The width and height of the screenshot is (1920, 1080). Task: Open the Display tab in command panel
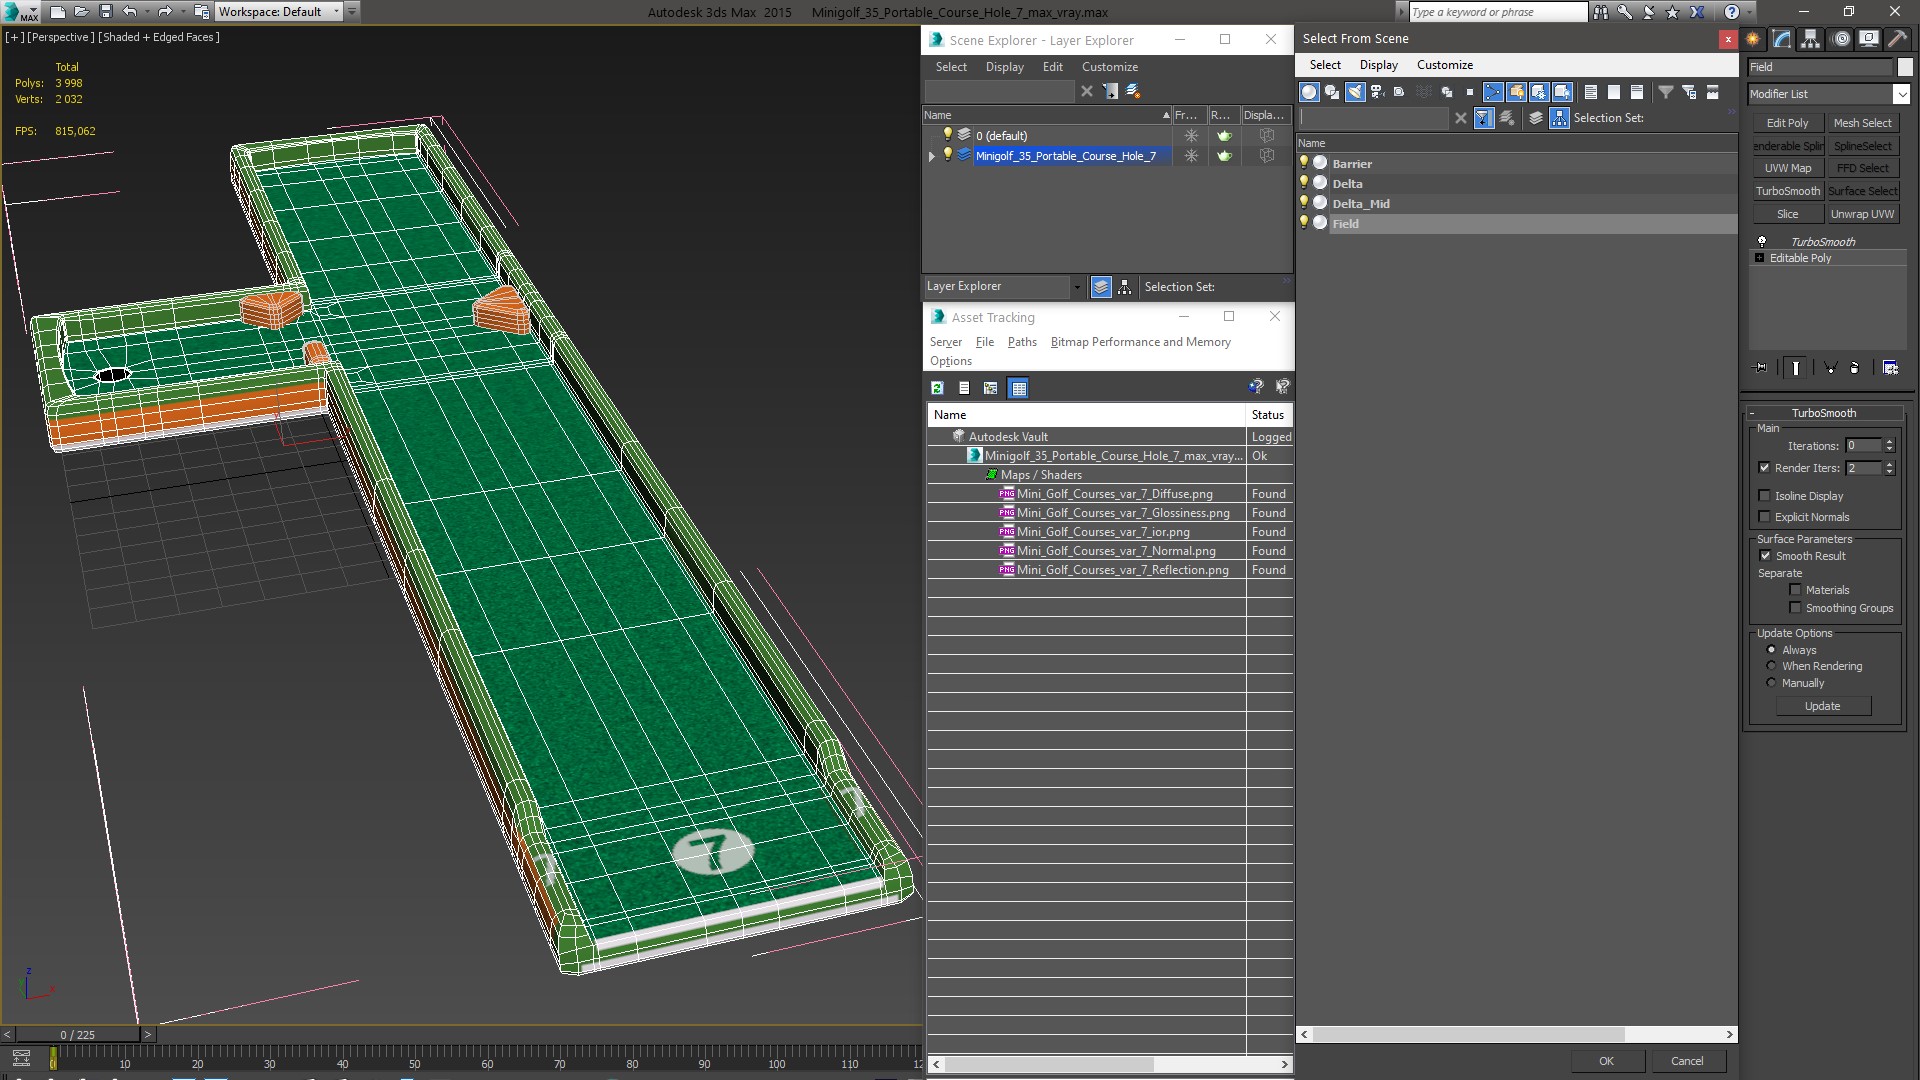point(1868,39)
